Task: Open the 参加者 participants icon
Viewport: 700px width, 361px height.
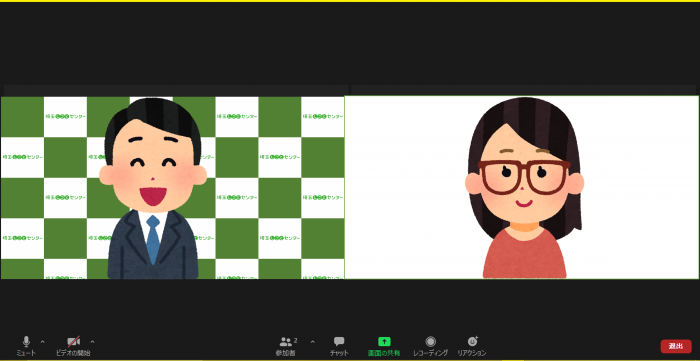Action: click(x=286, y=342)
